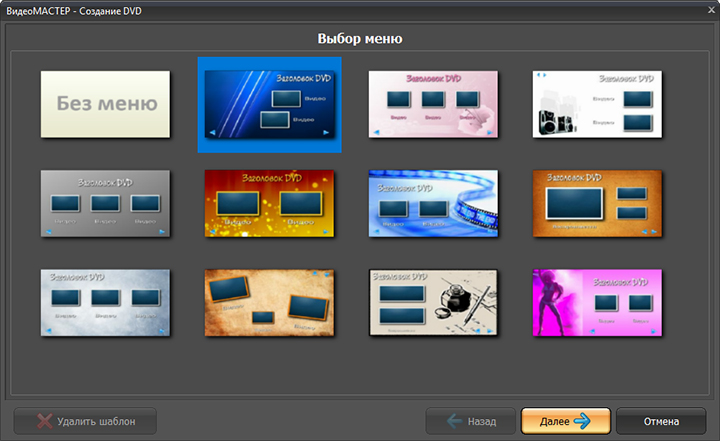Image resolution: width=720 pixels, height=441 pixels.
Task: Select the white template with loudspeakers
Action: coord(597,104)
